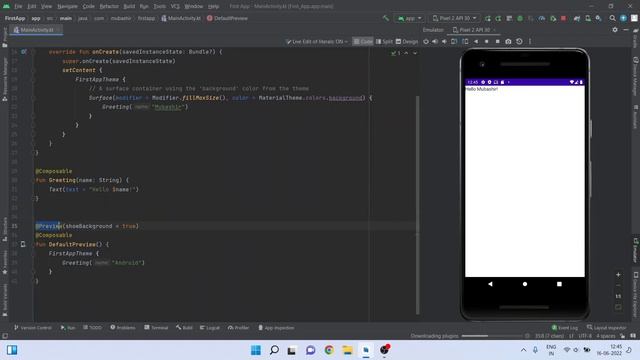Toggle the Resource Manager side panel
The image size is (640, 360).
pyautogui.click(x=5, y=79)
